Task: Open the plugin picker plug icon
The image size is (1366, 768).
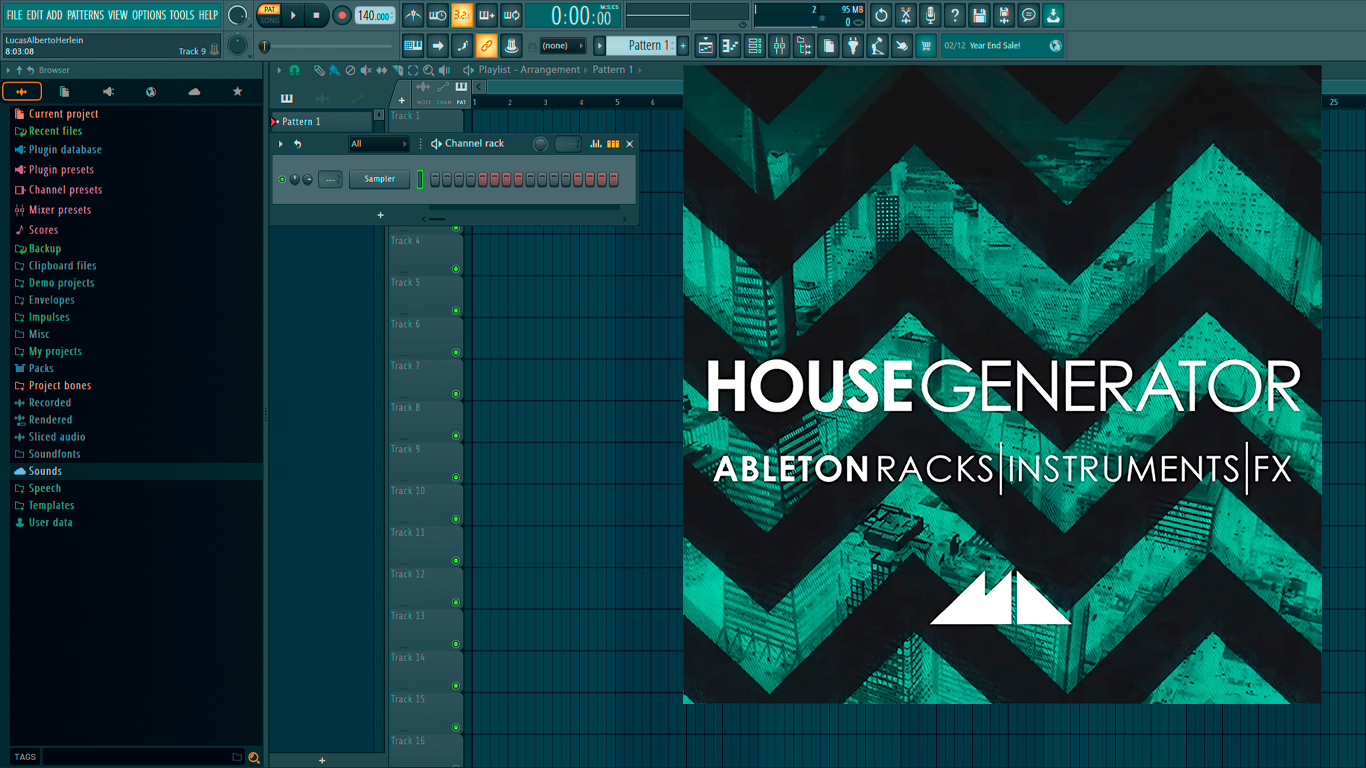Action: tap(853, 45)
